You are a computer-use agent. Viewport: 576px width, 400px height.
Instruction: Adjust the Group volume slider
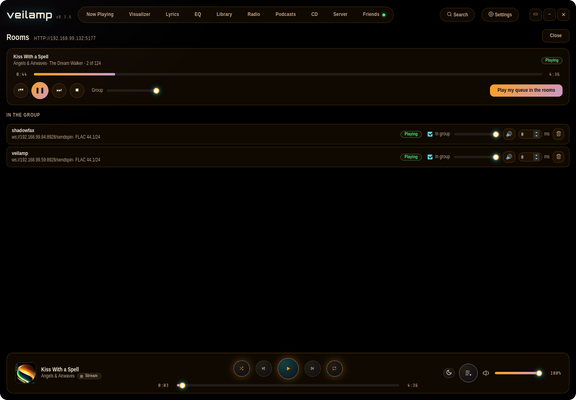(x=133, y=90)
